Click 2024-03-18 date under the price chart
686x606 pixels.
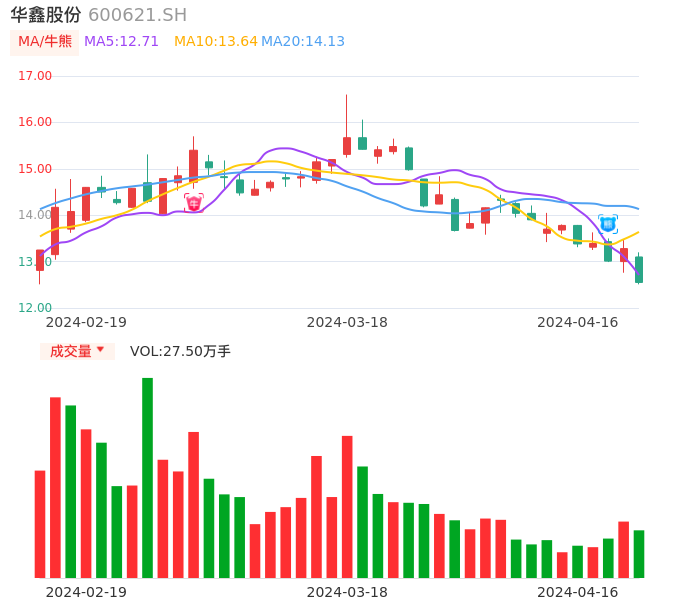[x=347, y=322]
